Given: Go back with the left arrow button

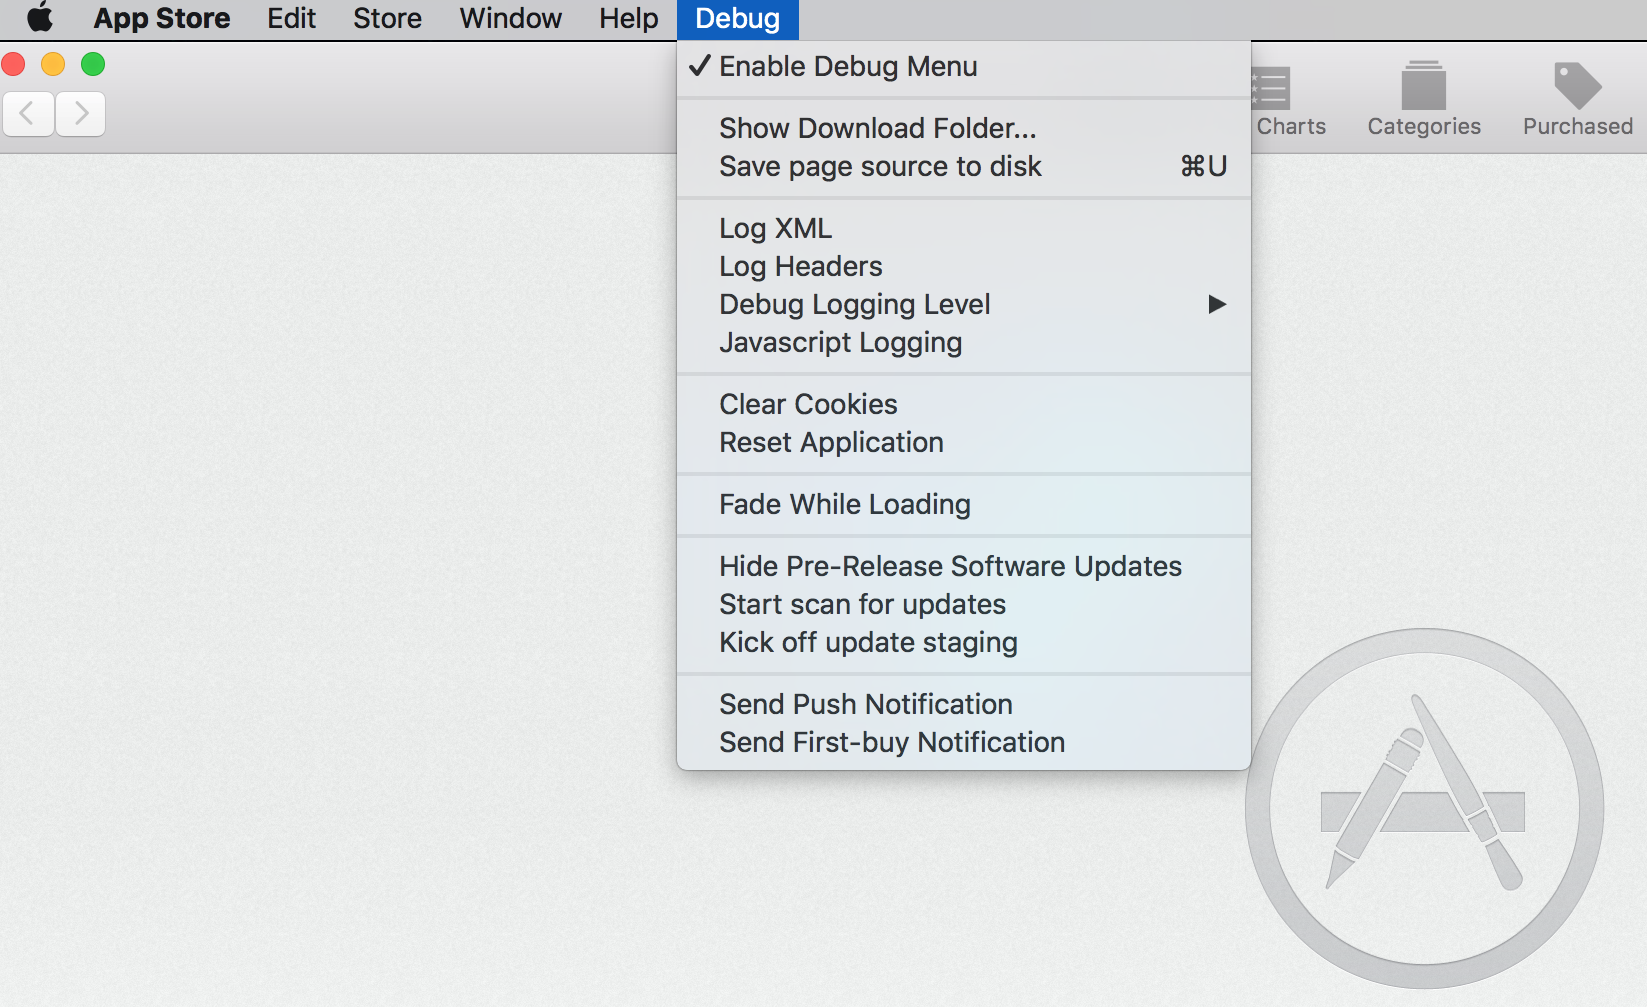Looking at the screenshot, I should (28, 114).
